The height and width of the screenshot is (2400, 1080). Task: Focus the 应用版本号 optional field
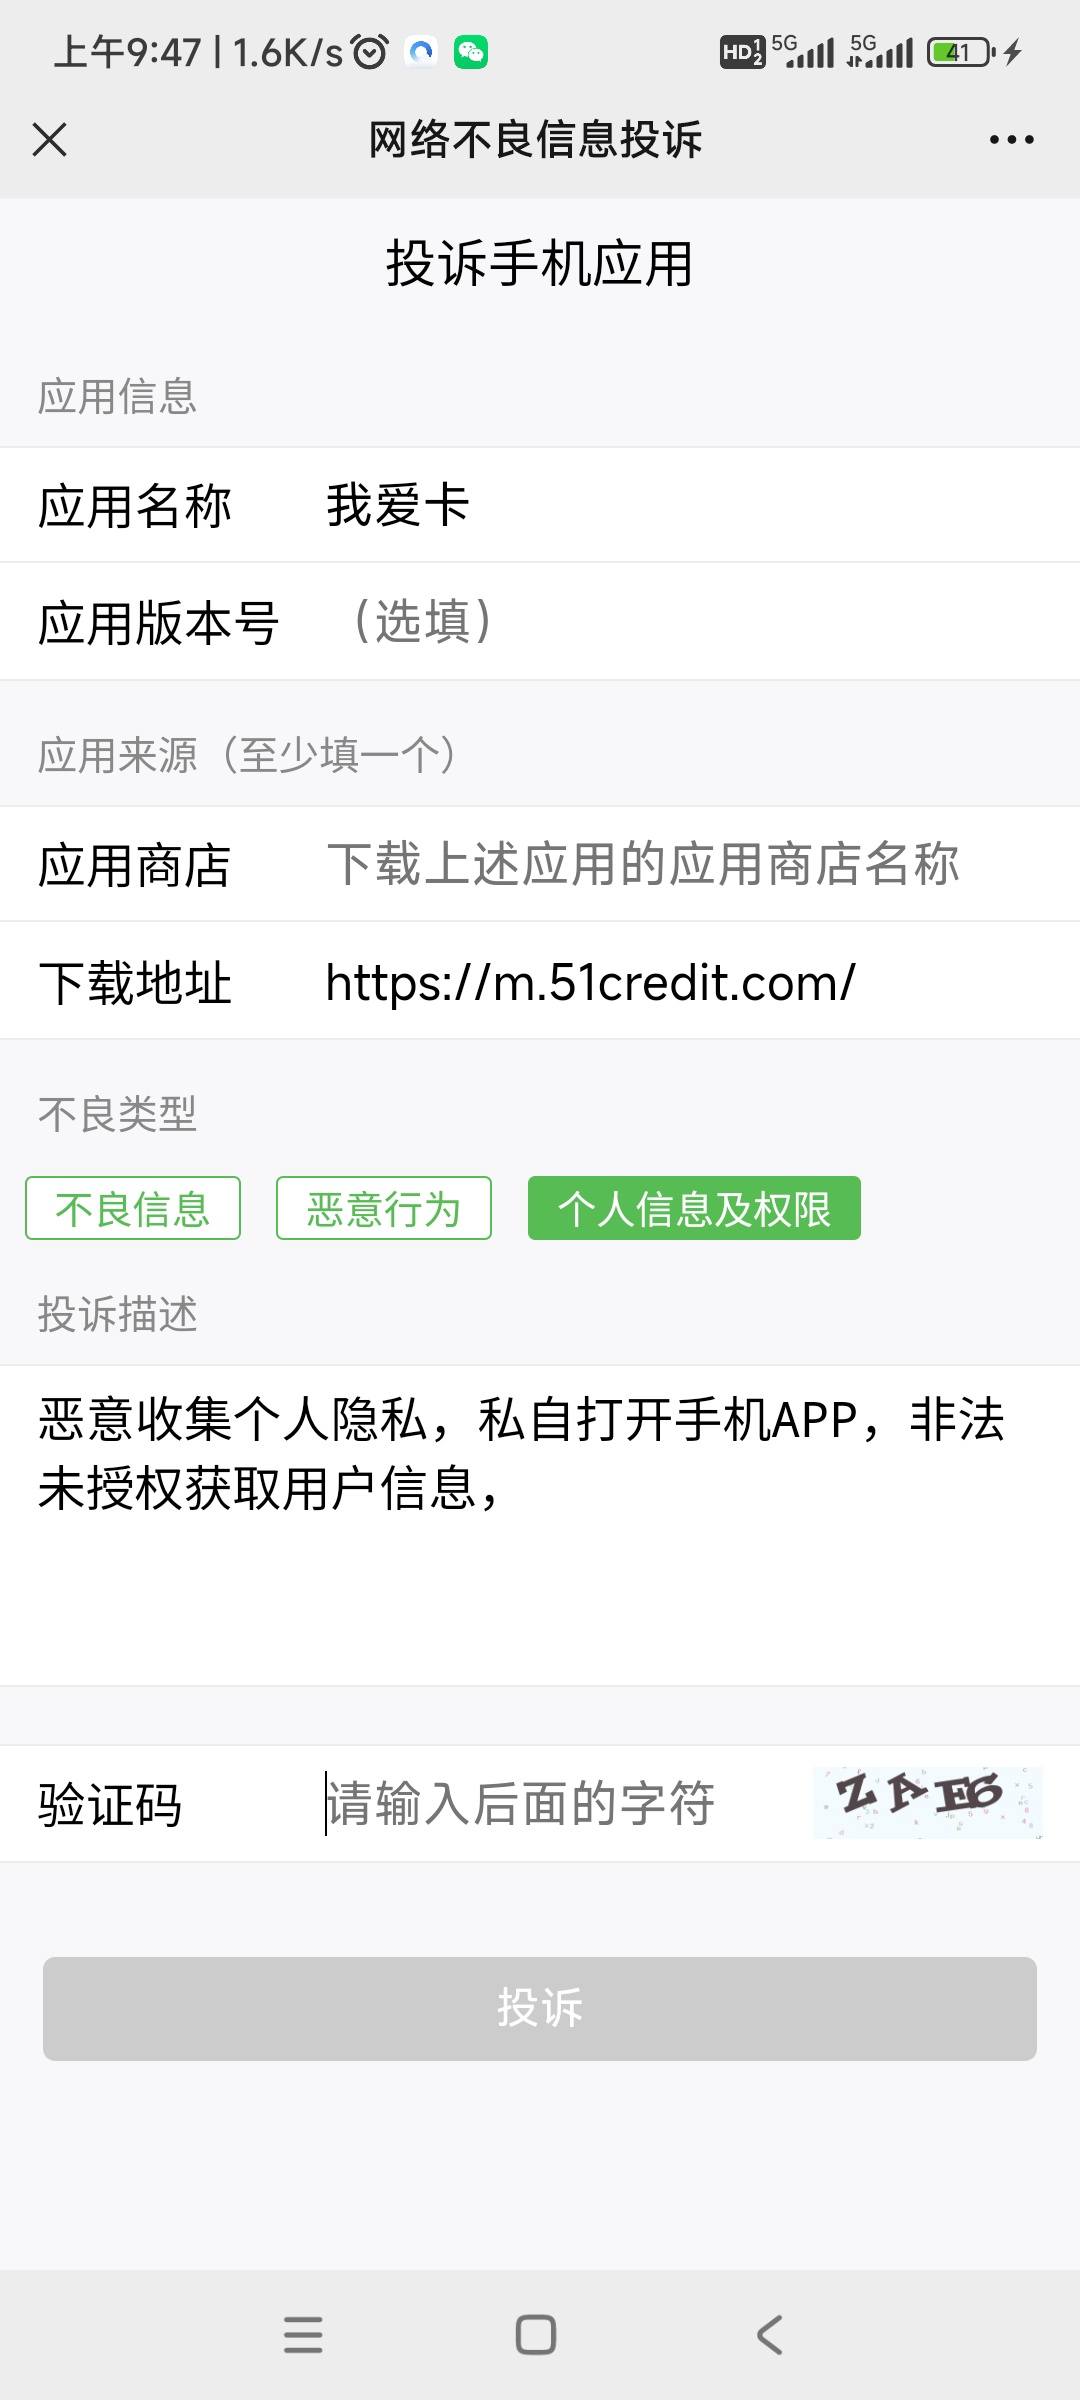pyautogui.click(x=540, y=621)
